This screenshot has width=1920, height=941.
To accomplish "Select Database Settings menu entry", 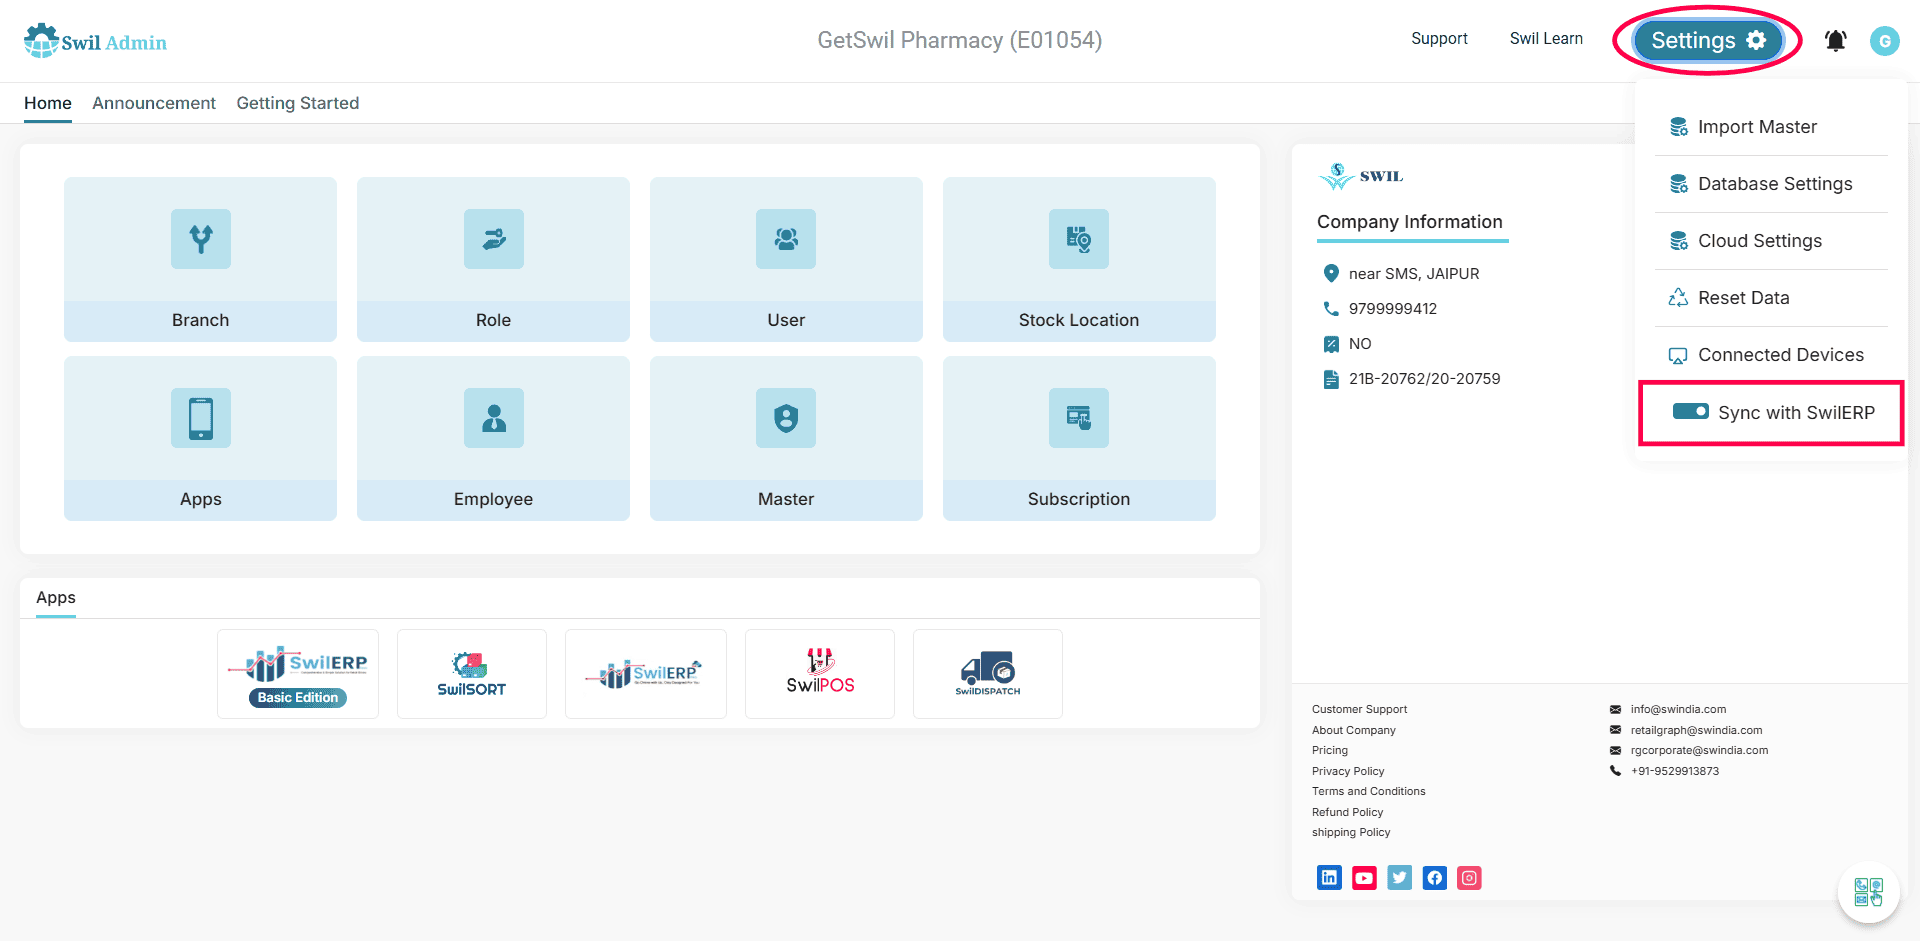I will (x=1771, y=184).
